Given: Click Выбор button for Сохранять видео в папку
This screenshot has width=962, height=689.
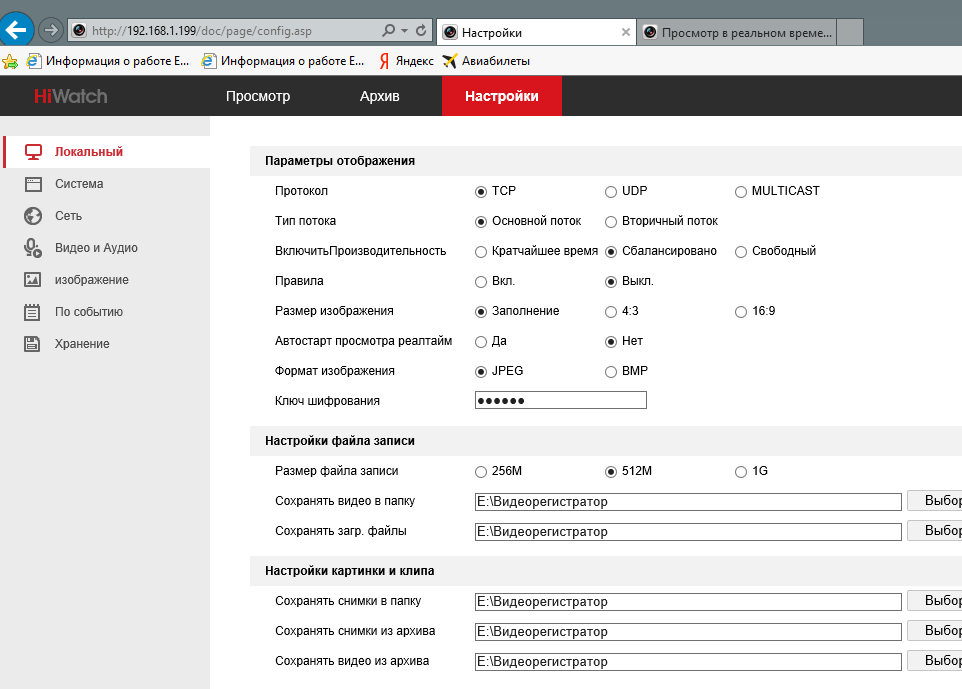Looking at the screenshot, I should click(935, 501).
